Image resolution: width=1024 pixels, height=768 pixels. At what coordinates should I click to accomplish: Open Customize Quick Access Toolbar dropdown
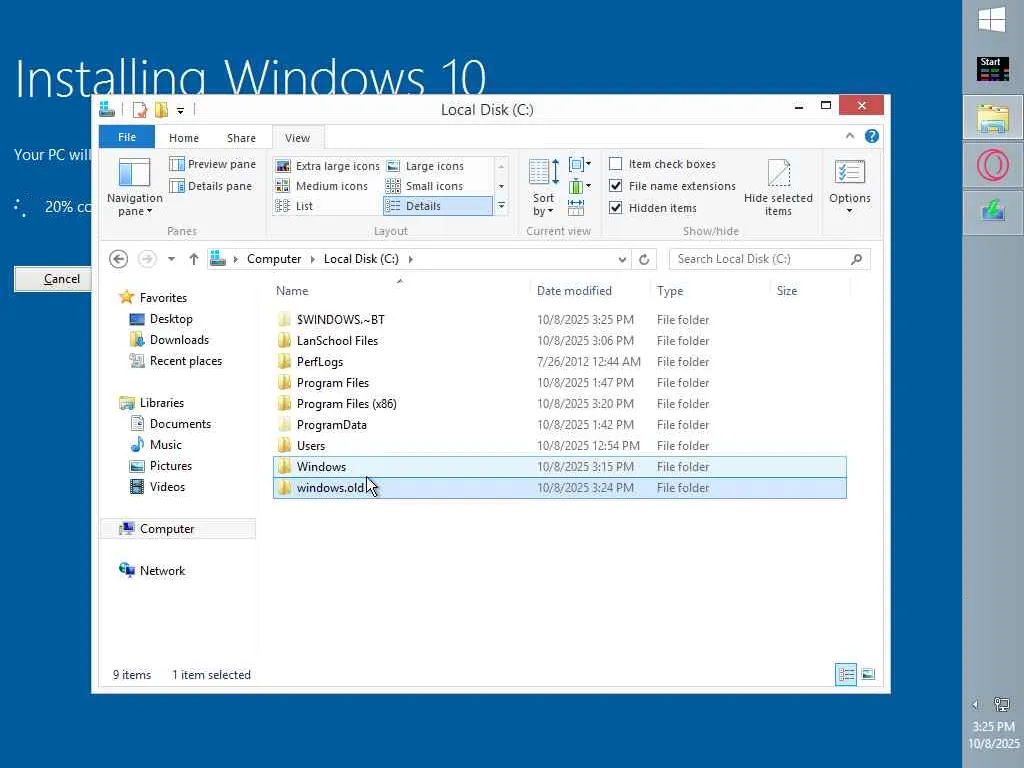pyautogui.click(x=180, y=110)
